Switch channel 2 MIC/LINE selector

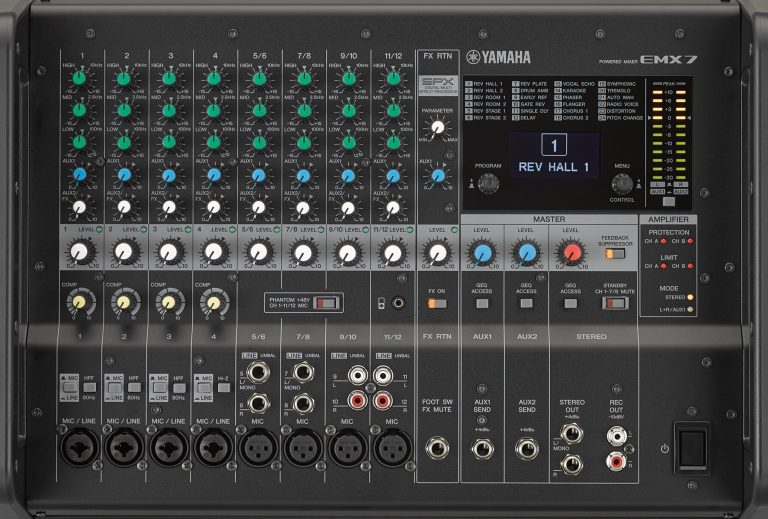pos(115,388)
